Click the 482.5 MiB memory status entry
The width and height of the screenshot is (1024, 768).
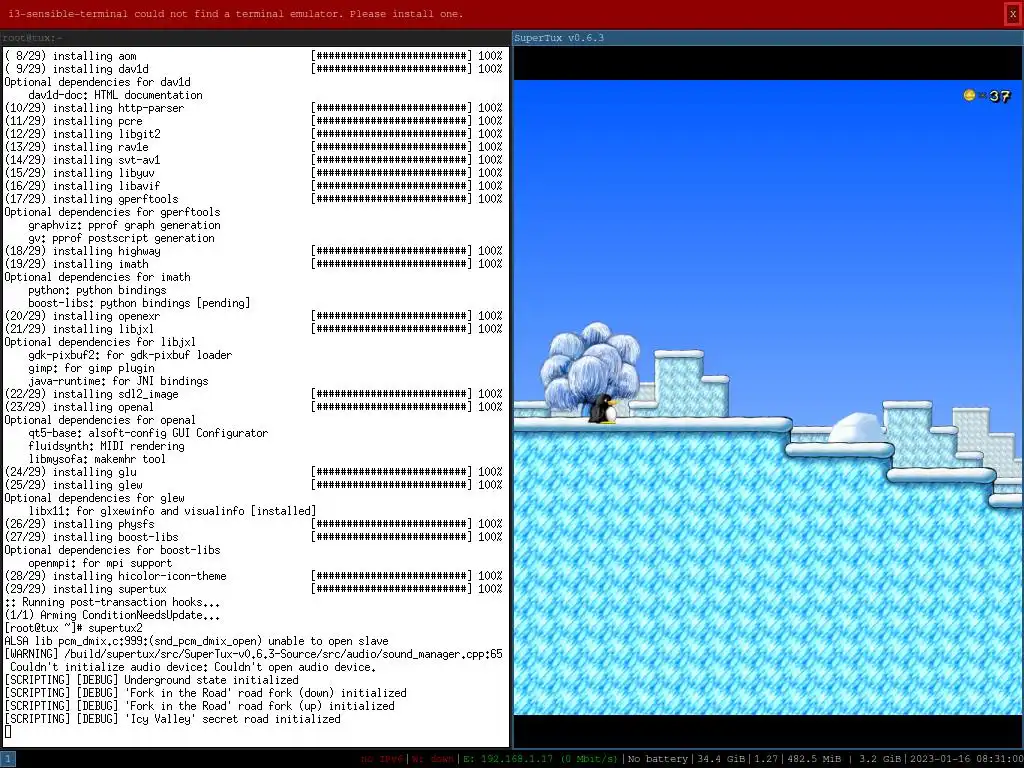point(813,759)
